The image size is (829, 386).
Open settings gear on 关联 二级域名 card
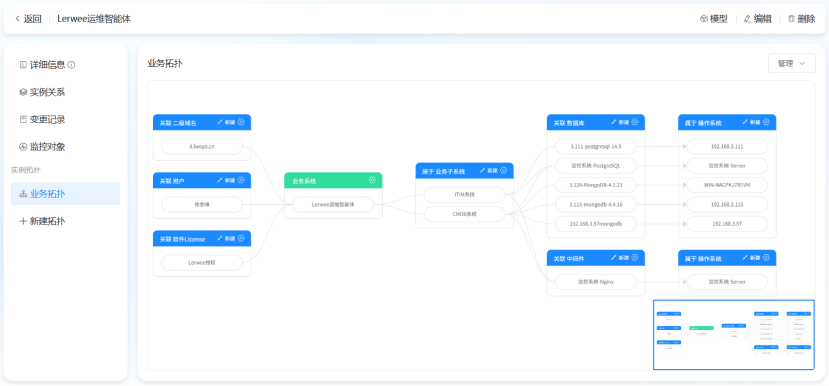click(241, 122)
